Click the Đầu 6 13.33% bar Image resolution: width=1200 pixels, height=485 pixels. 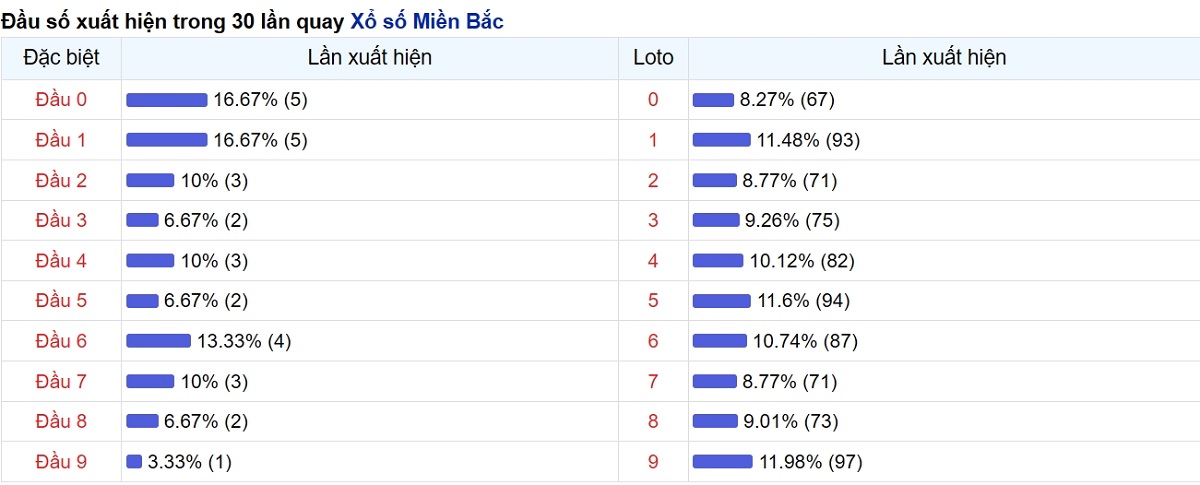158,341
